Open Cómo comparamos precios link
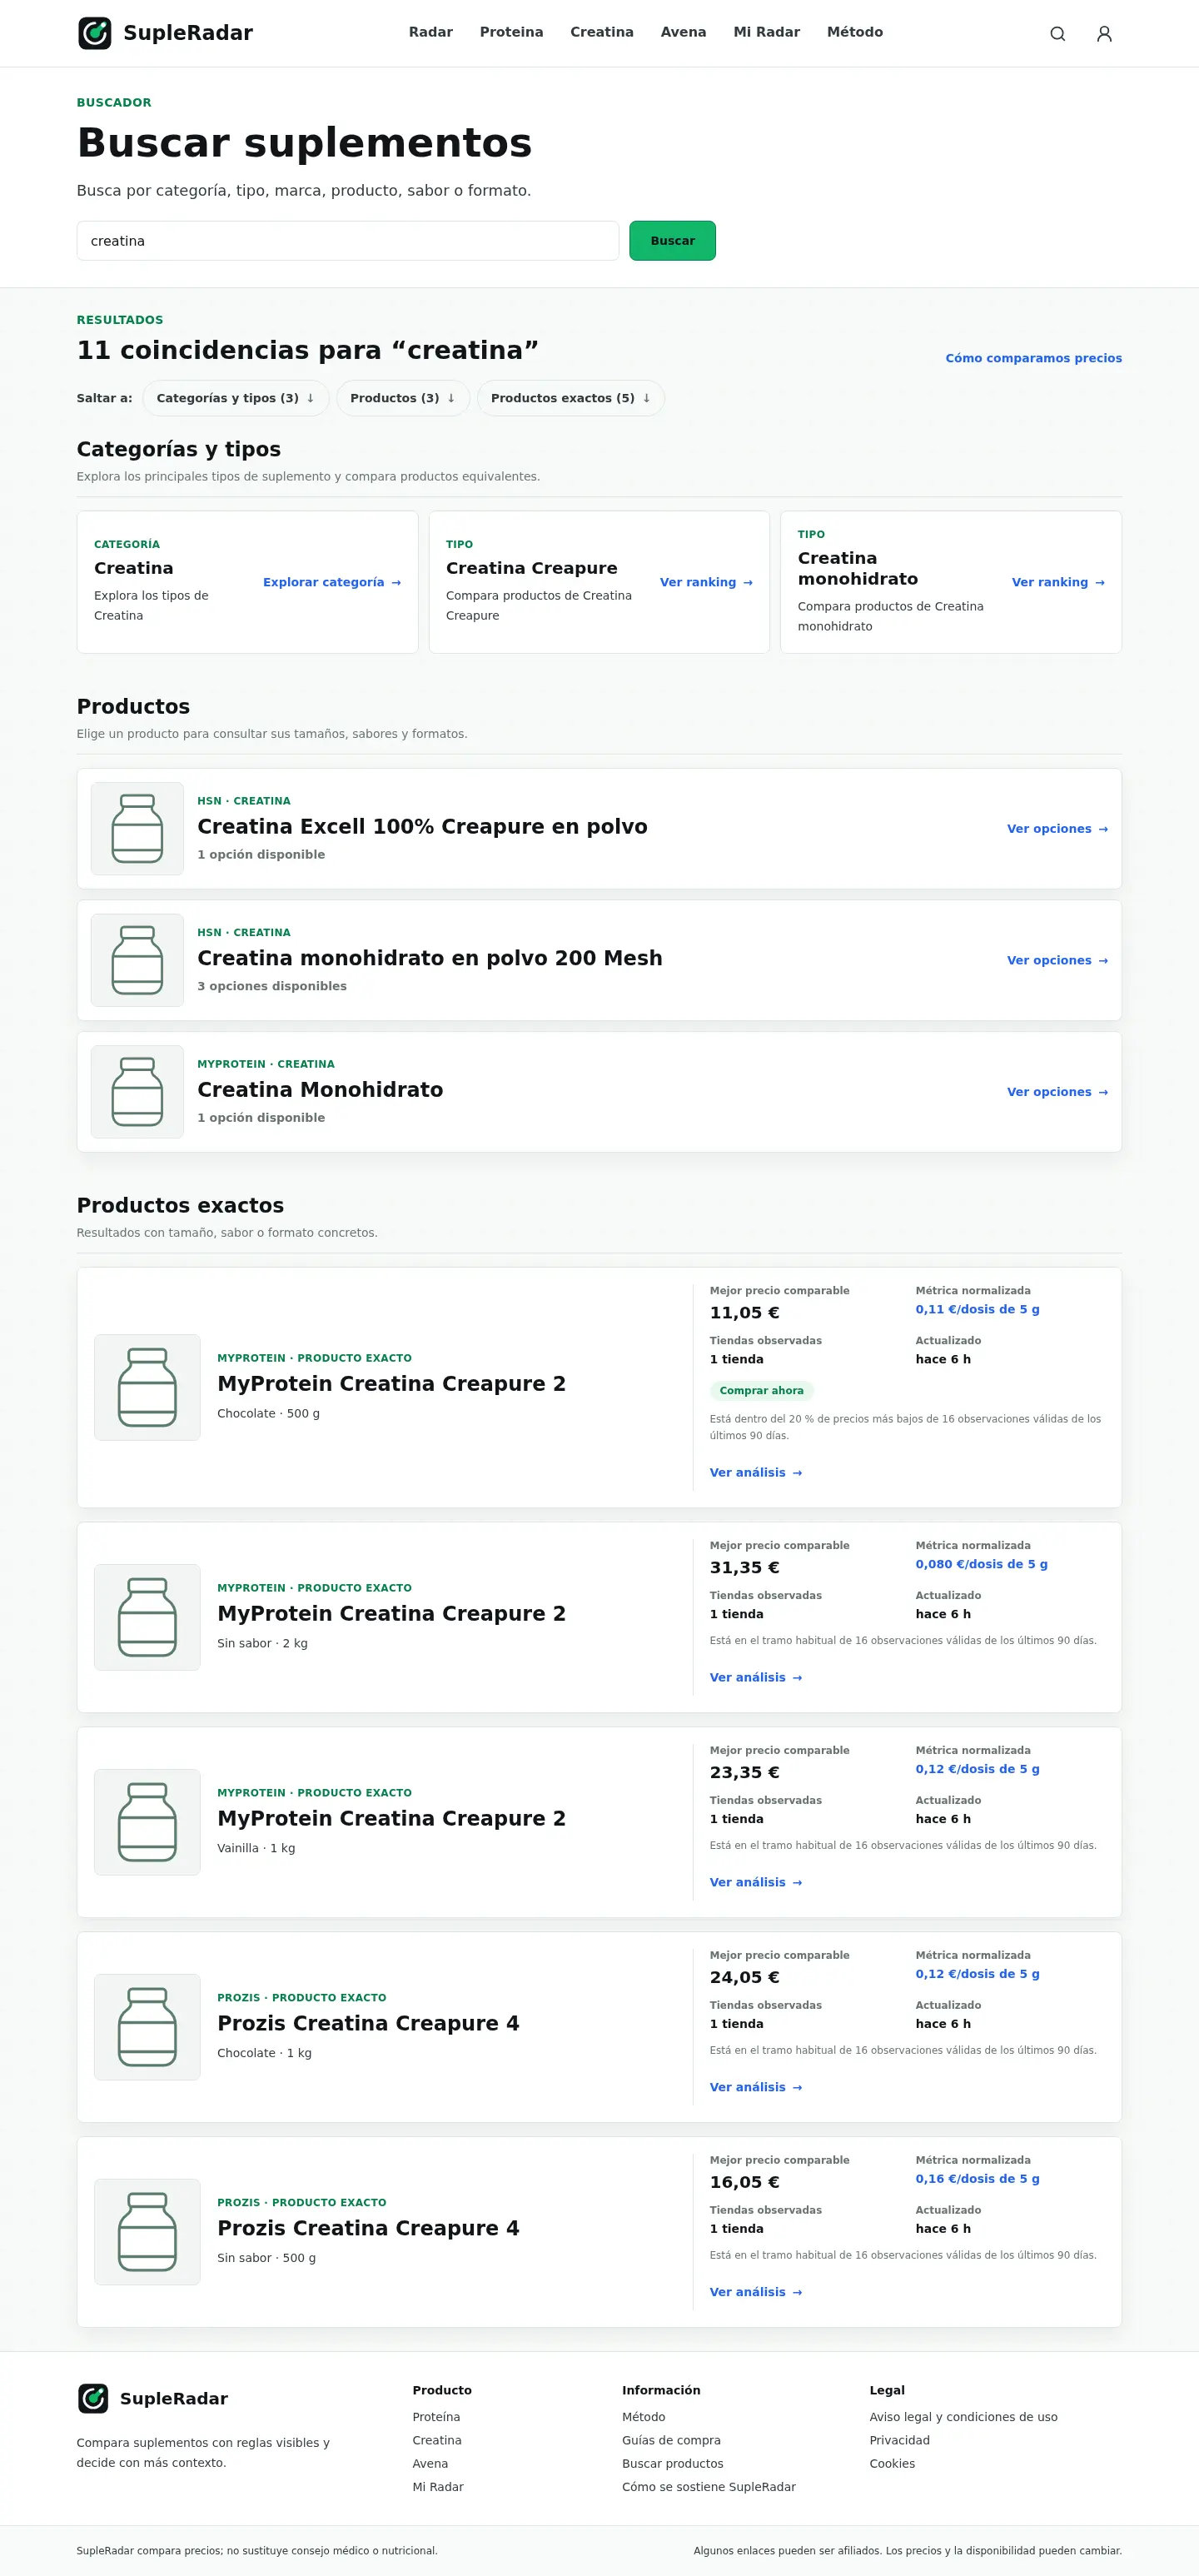 pos(1034,358)
